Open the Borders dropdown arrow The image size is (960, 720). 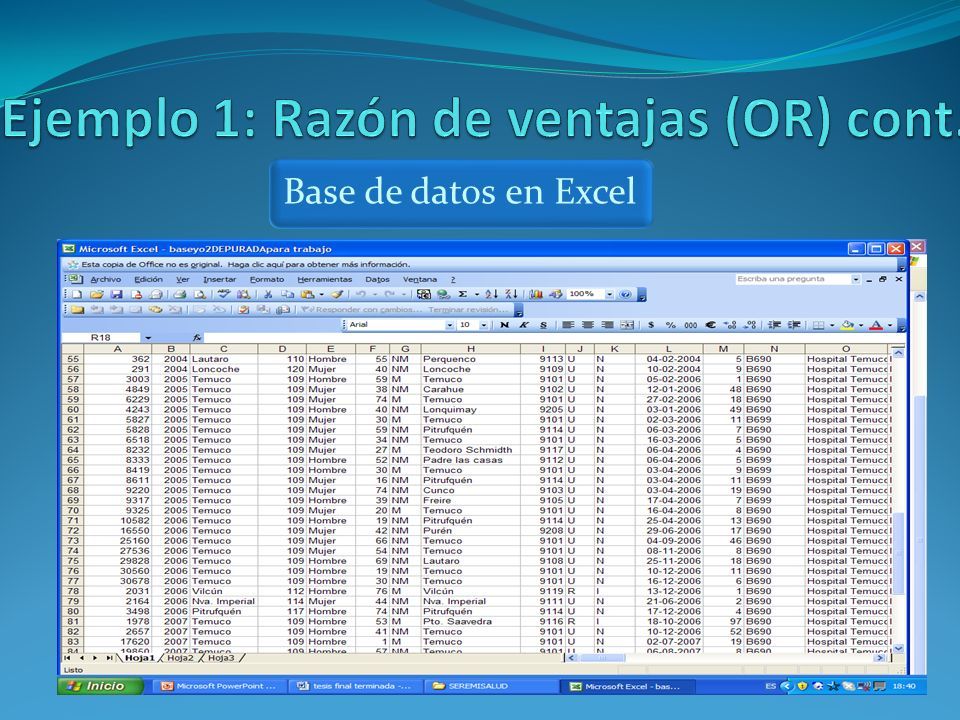[831, 325]
